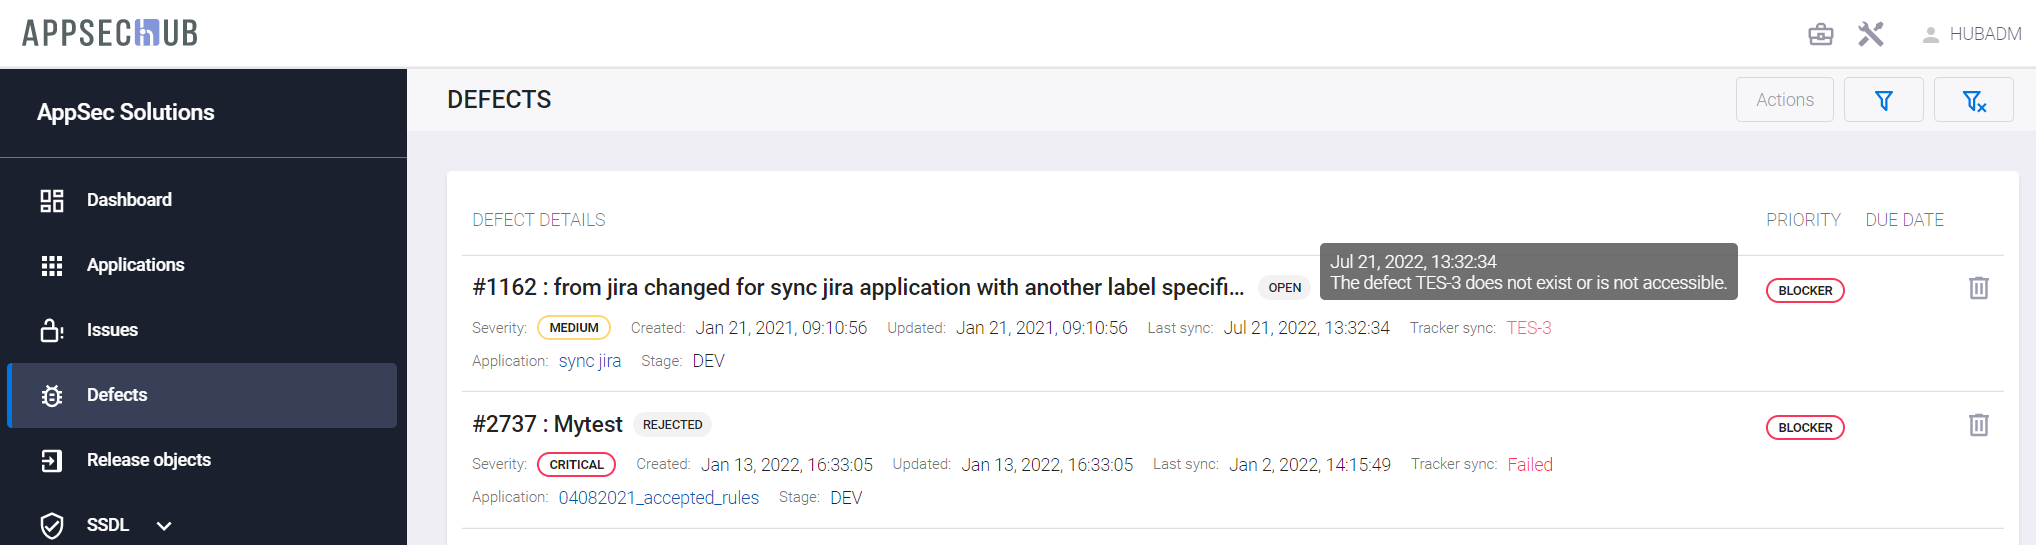
Task: Select Defects in the sidebar
Action: point(117,395)
